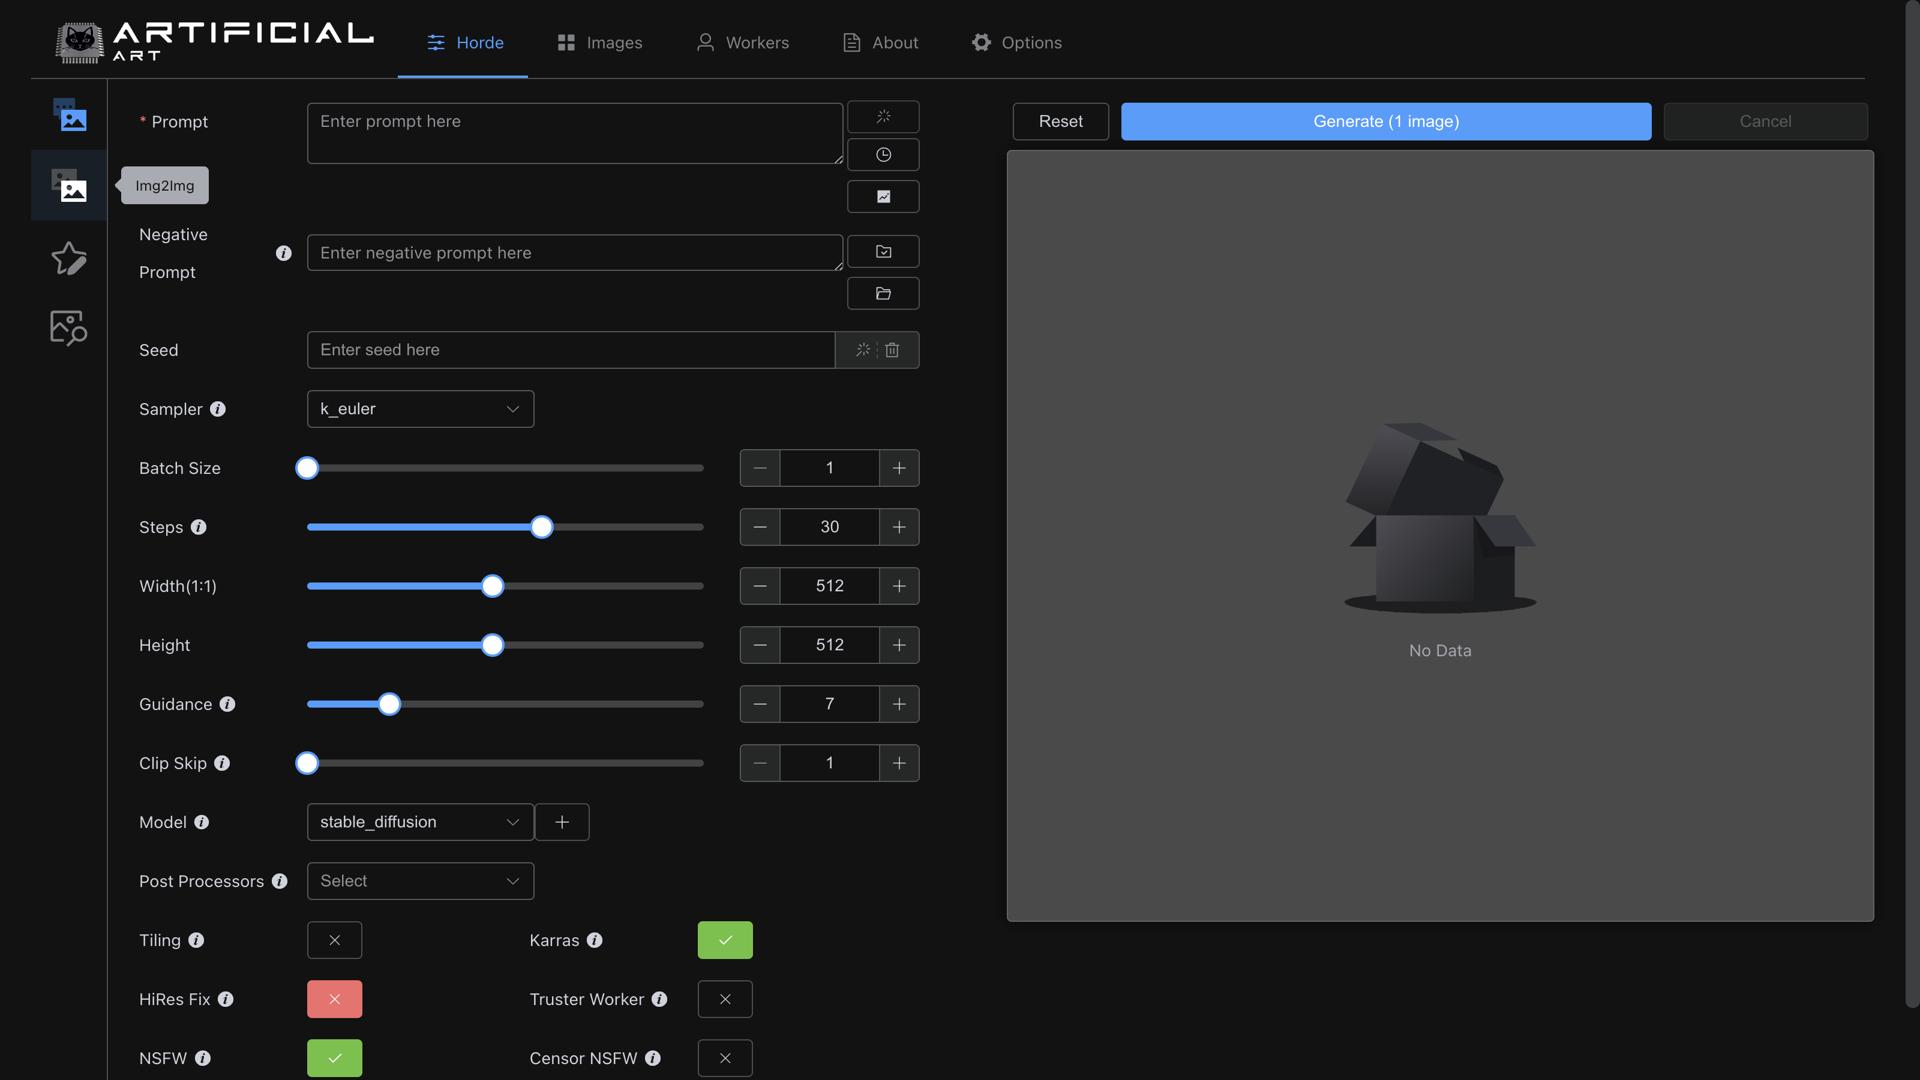Viewport: 1920px width, 1080px height.
Task: Enable the HiRes Fix toggle
Action: (334, 999)
